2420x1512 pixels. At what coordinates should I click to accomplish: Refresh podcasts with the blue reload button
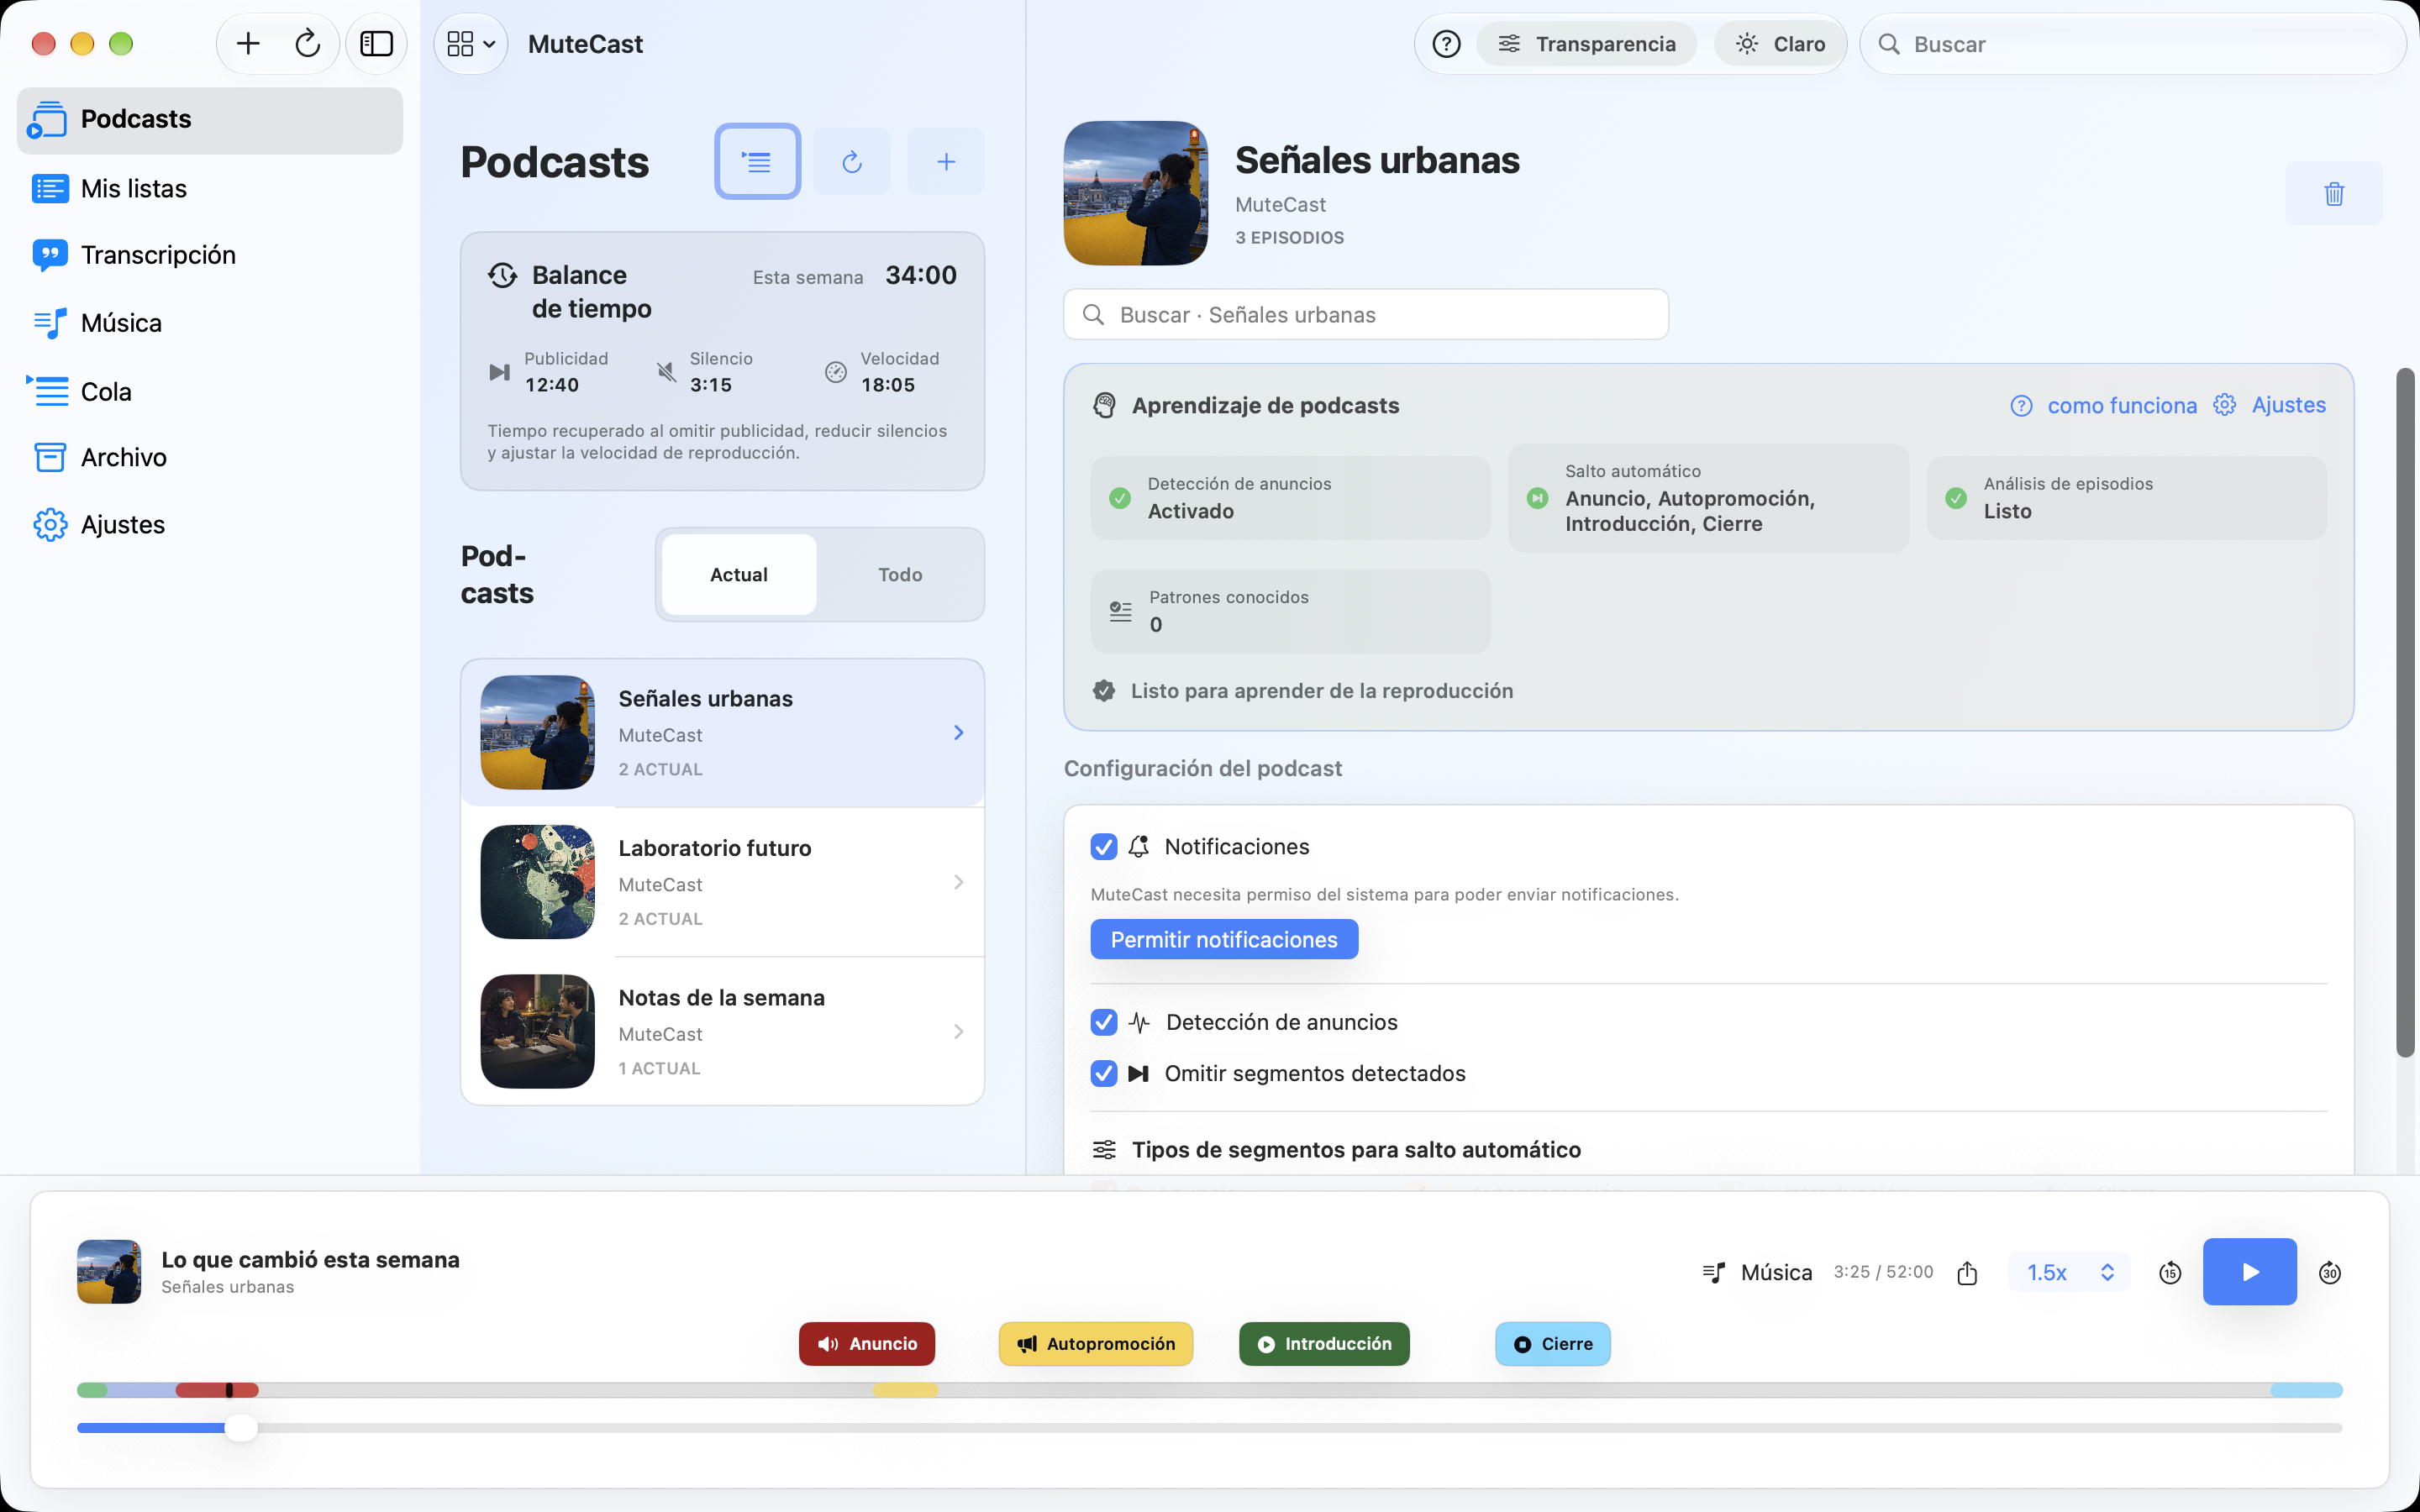(x=851, y=161)
